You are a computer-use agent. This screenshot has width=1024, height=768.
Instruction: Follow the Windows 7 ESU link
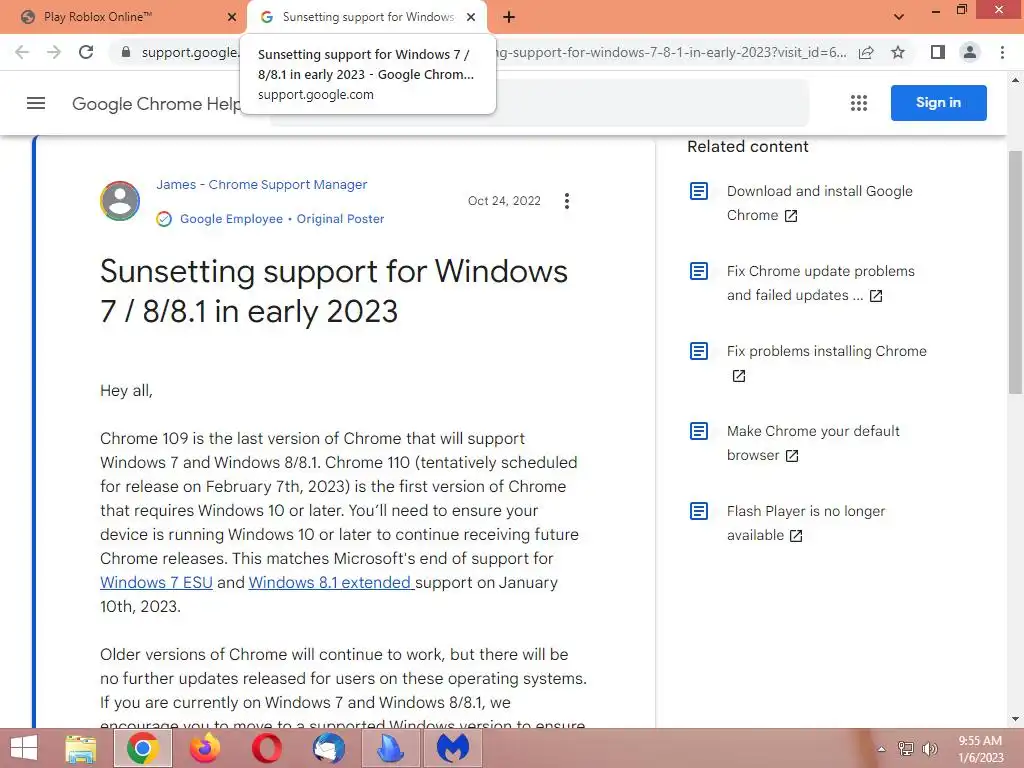(156, 583)
